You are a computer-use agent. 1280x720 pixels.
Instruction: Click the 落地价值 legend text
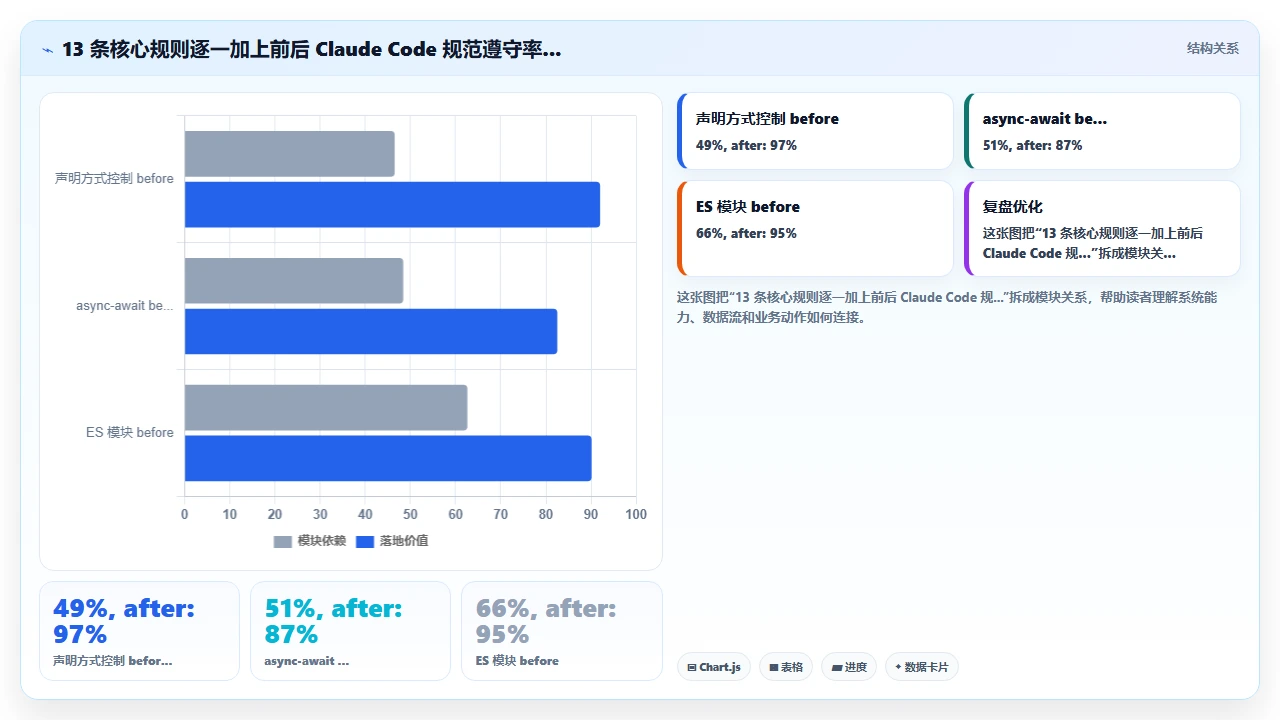click(x=404, y=541)
